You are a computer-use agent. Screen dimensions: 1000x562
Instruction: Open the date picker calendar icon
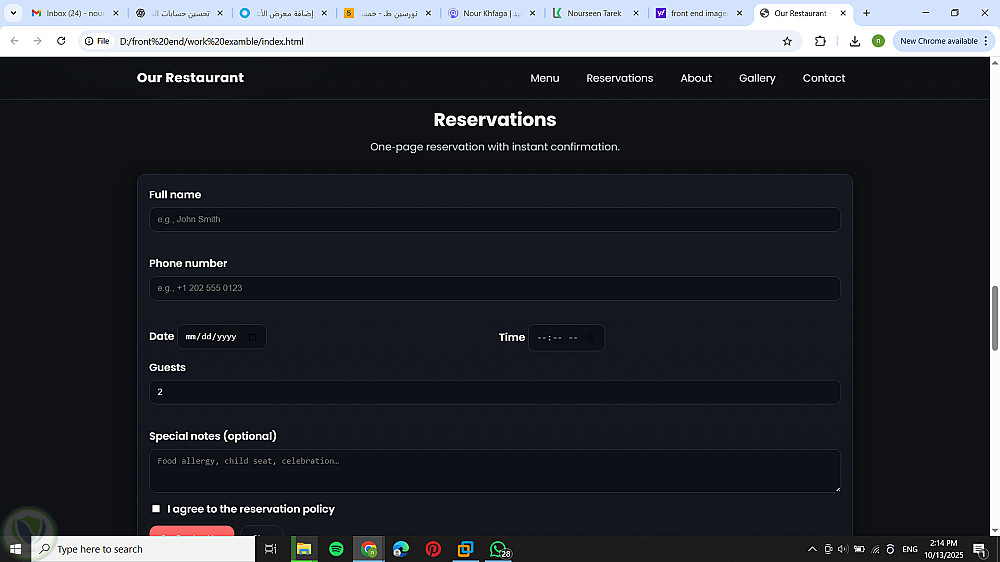pos(253,337)
